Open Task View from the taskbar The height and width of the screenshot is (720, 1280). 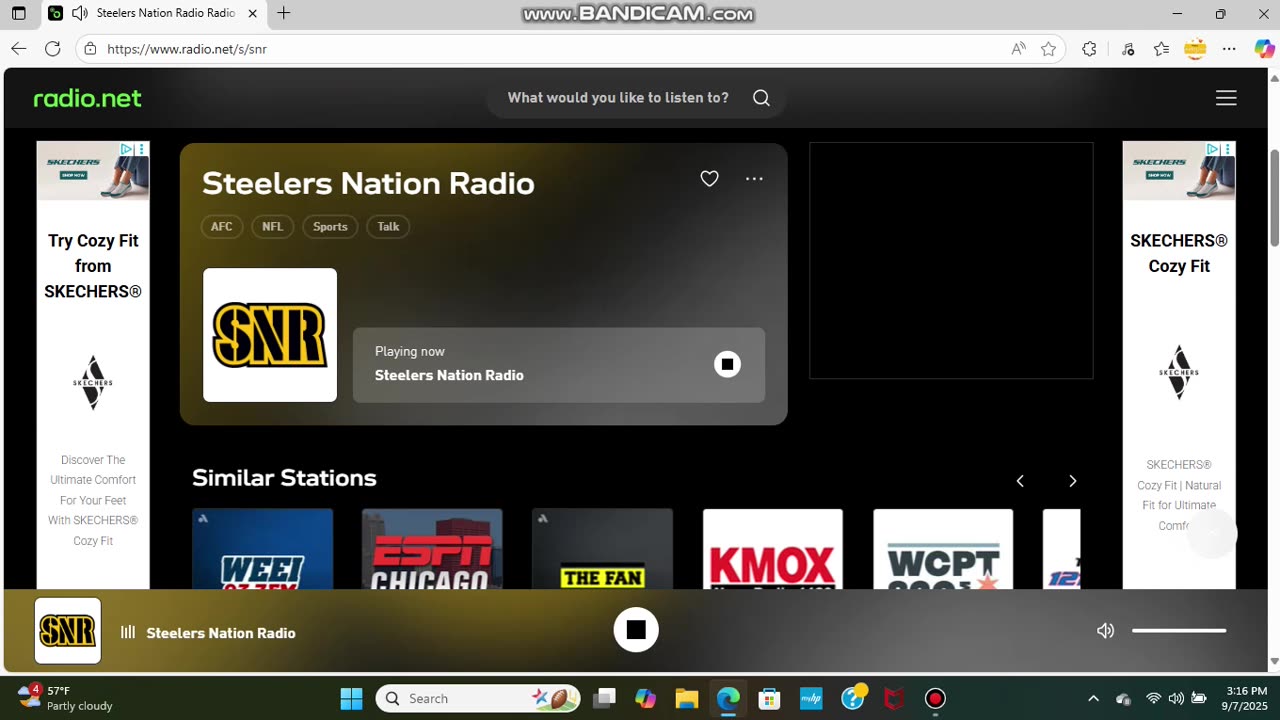(604, 698)
